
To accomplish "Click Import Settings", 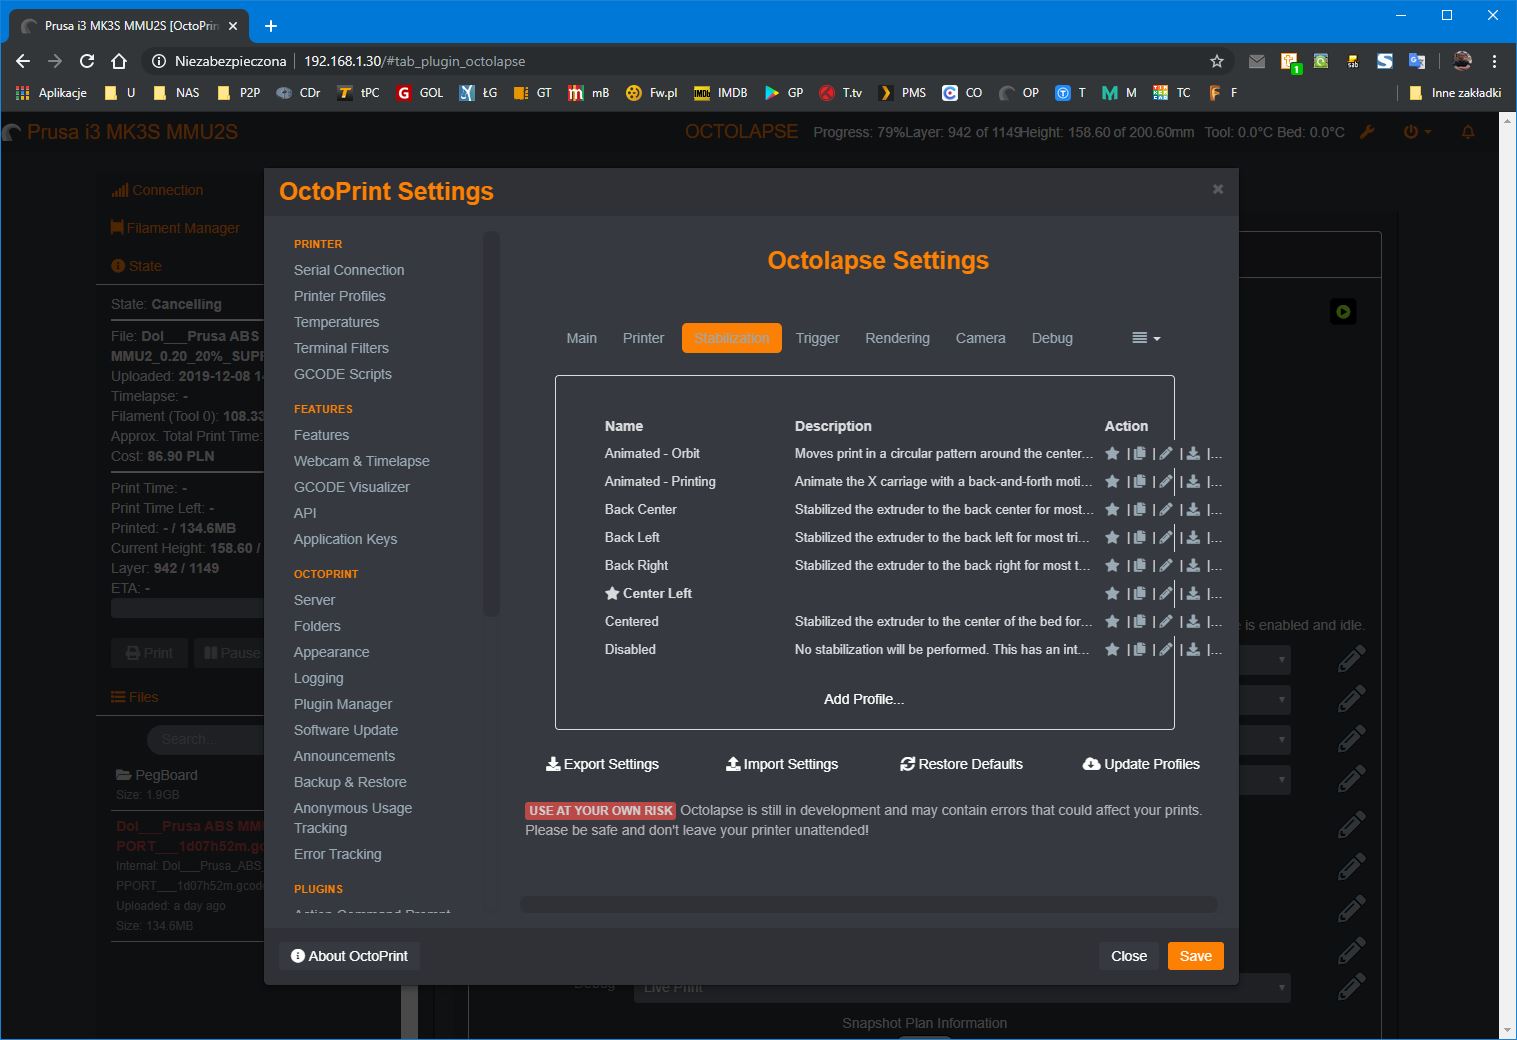I will pyautogui.click(x=782, y=764).
